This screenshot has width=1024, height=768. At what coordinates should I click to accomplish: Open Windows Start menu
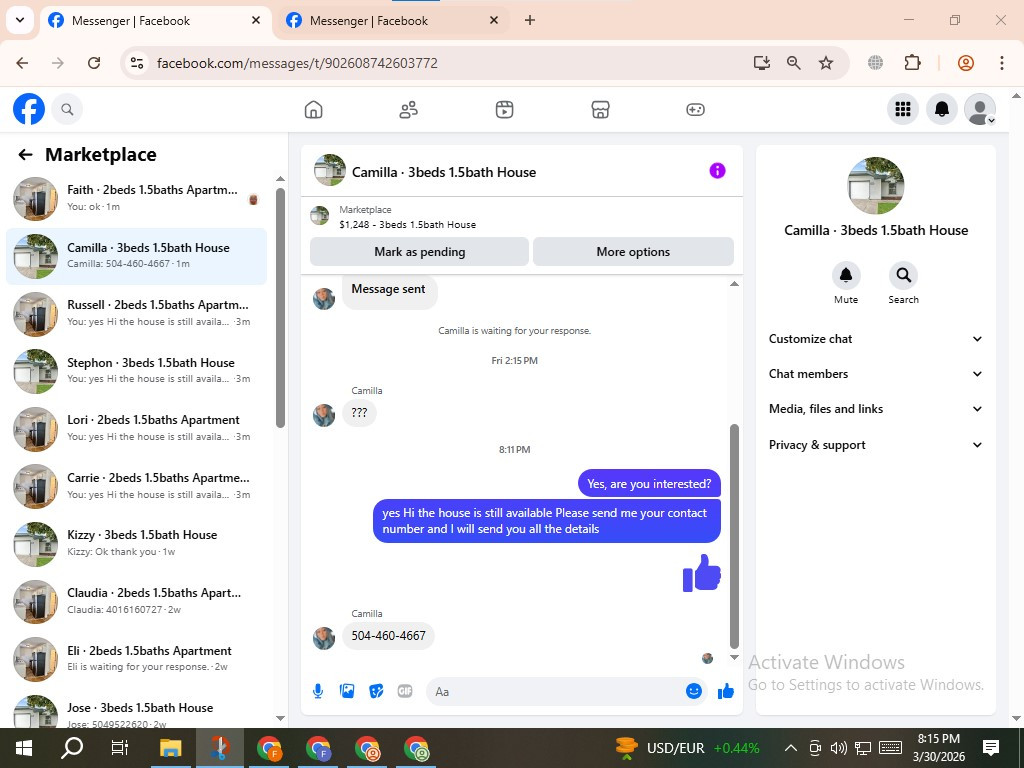pos(24,748)
